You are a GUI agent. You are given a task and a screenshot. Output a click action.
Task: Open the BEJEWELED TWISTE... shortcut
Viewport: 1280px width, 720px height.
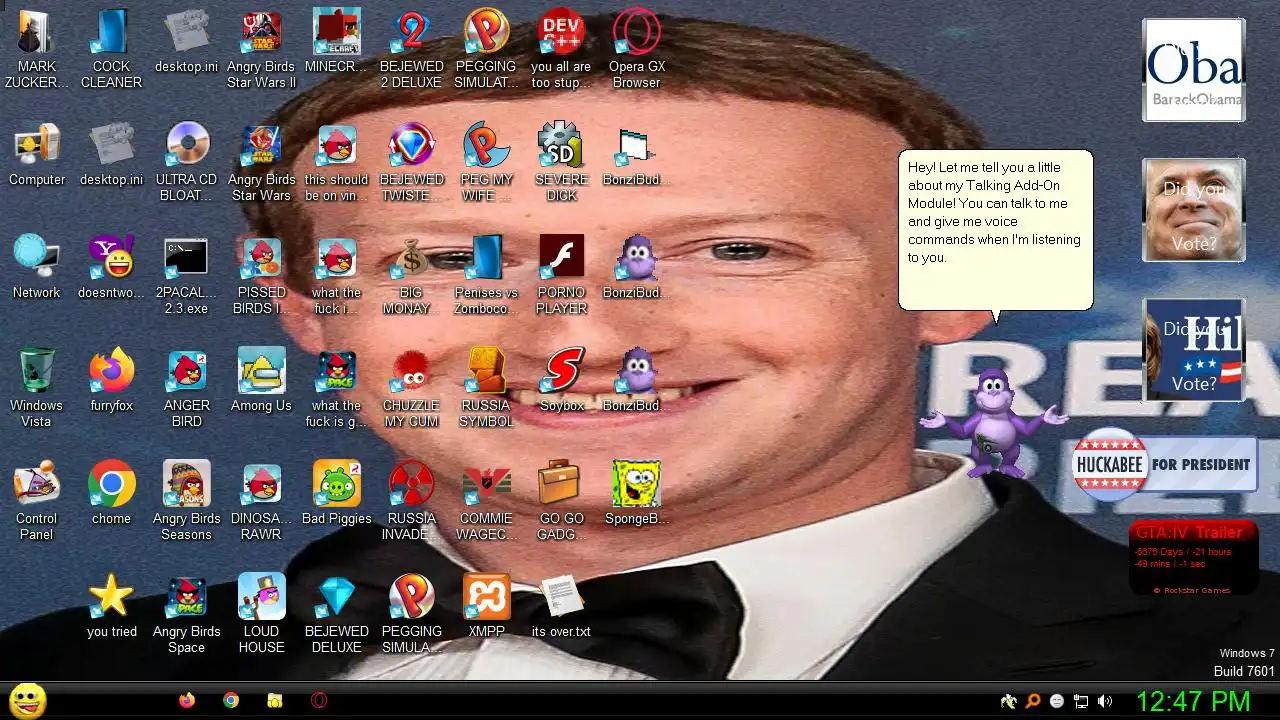(411, 163)
